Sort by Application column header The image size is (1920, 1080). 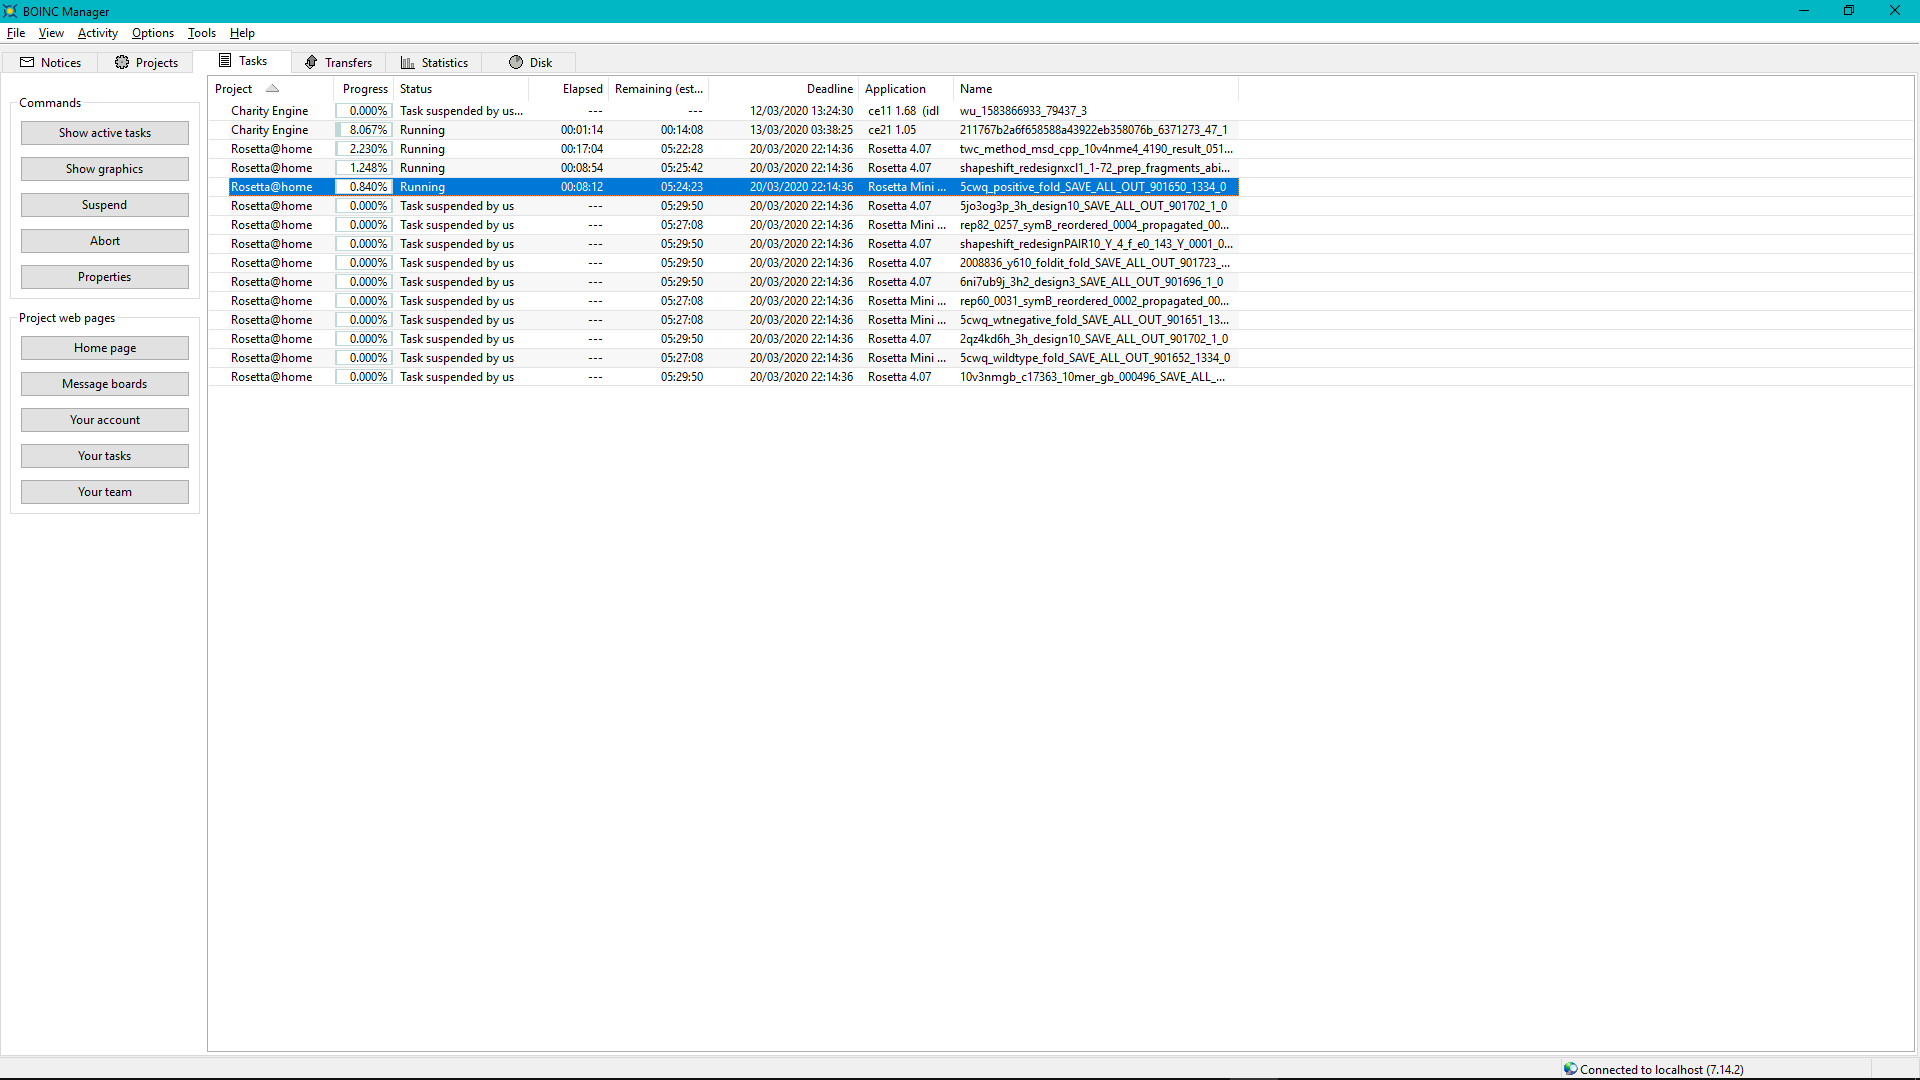pyautogui.click(x=906, y=89)
